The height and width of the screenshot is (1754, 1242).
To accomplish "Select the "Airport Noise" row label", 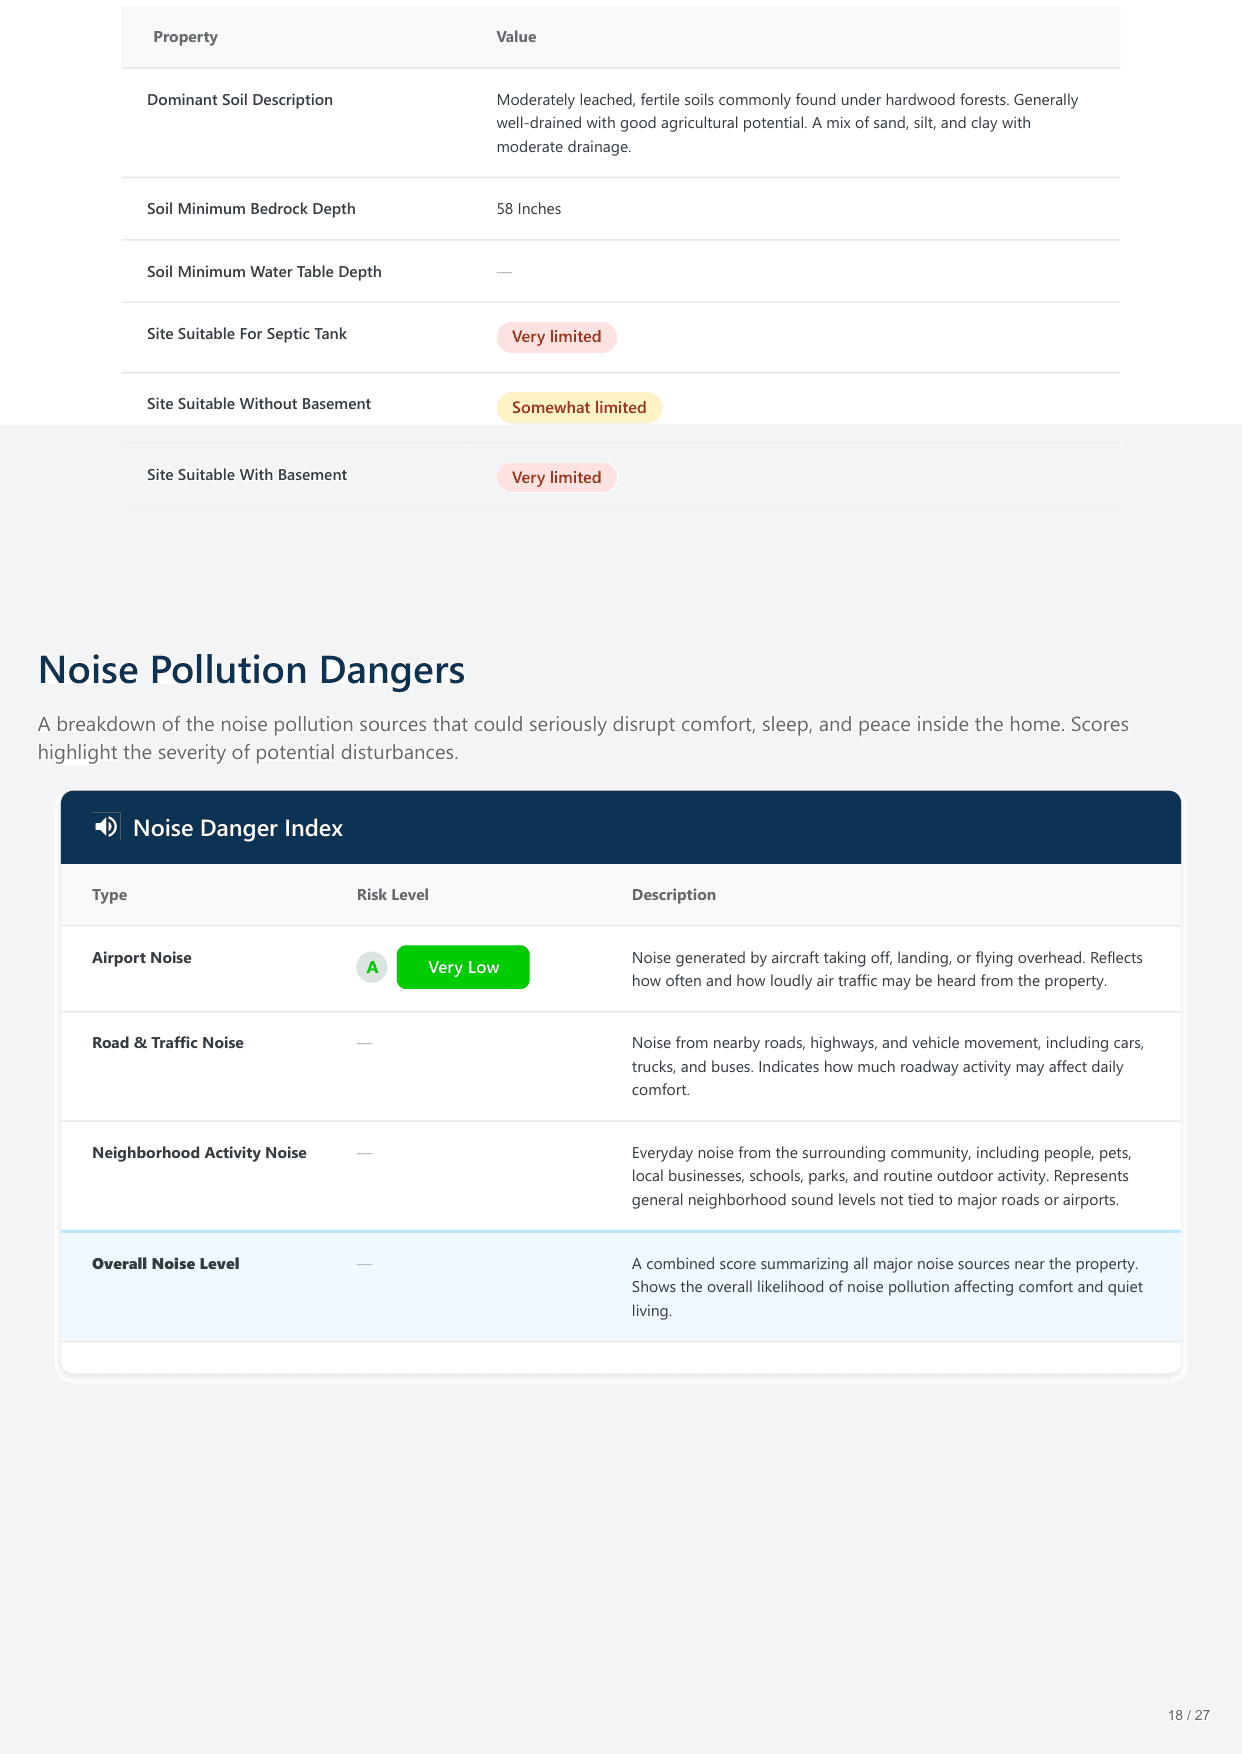I will 142,958.
